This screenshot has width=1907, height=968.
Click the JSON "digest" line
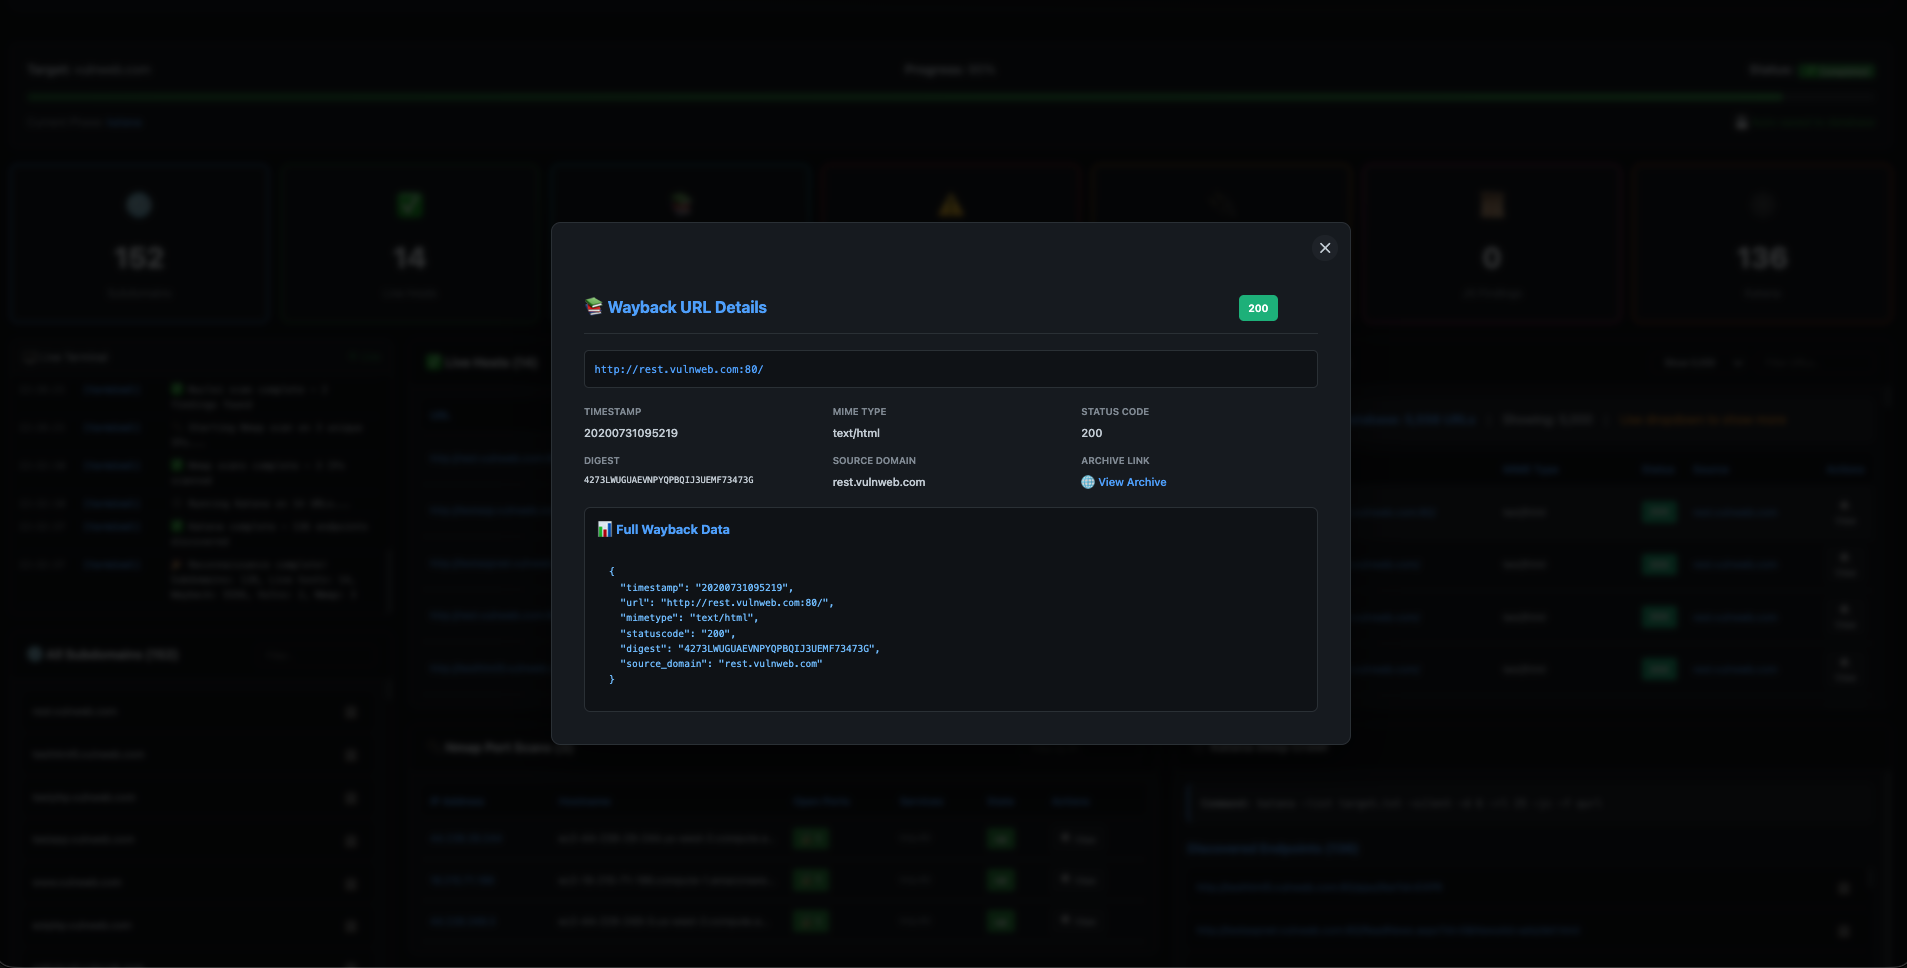tap(750, 649)
